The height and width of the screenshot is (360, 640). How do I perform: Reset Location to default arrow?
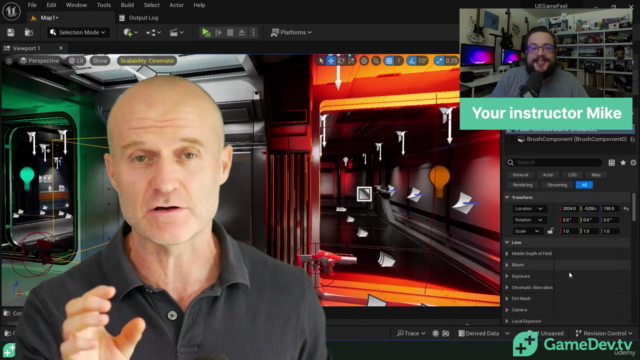click(626, 209)
